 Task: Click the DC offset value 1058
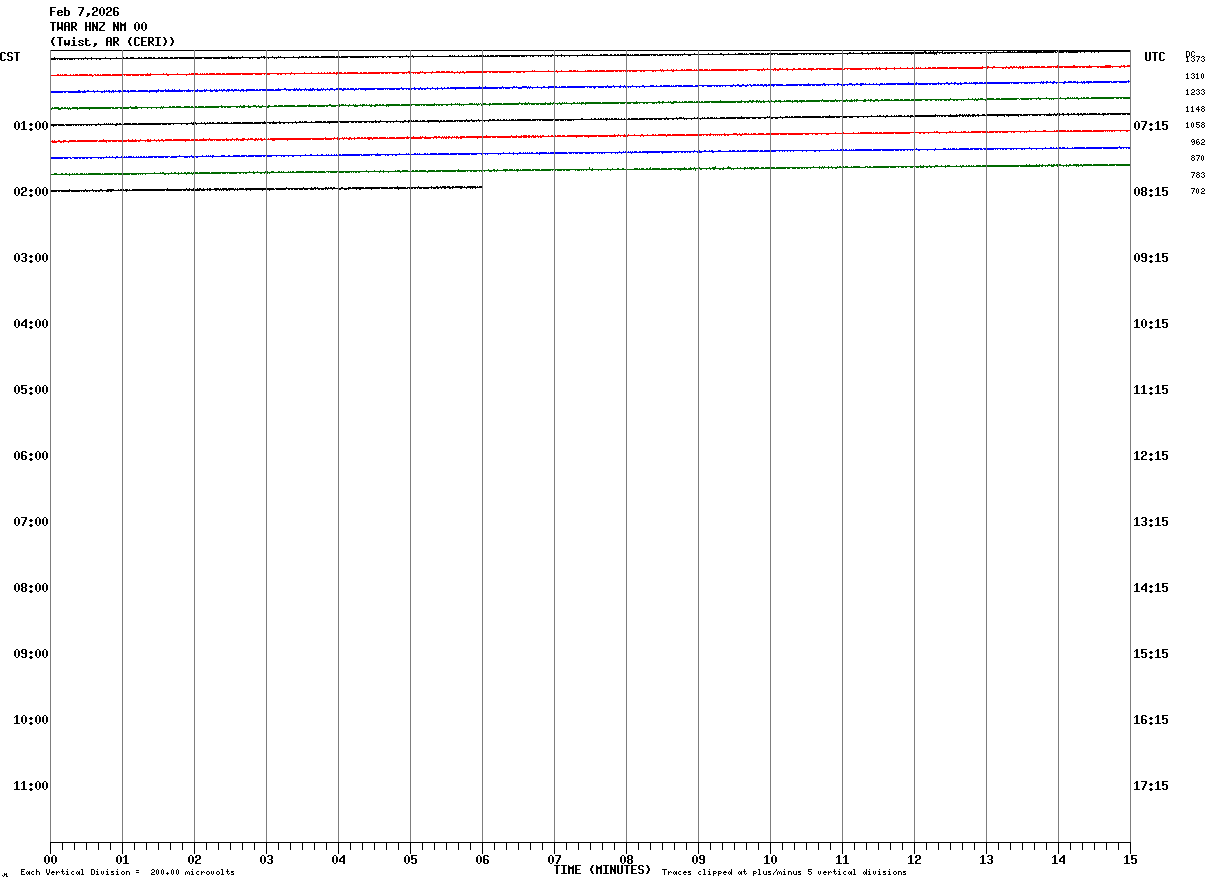(1195, 125)
